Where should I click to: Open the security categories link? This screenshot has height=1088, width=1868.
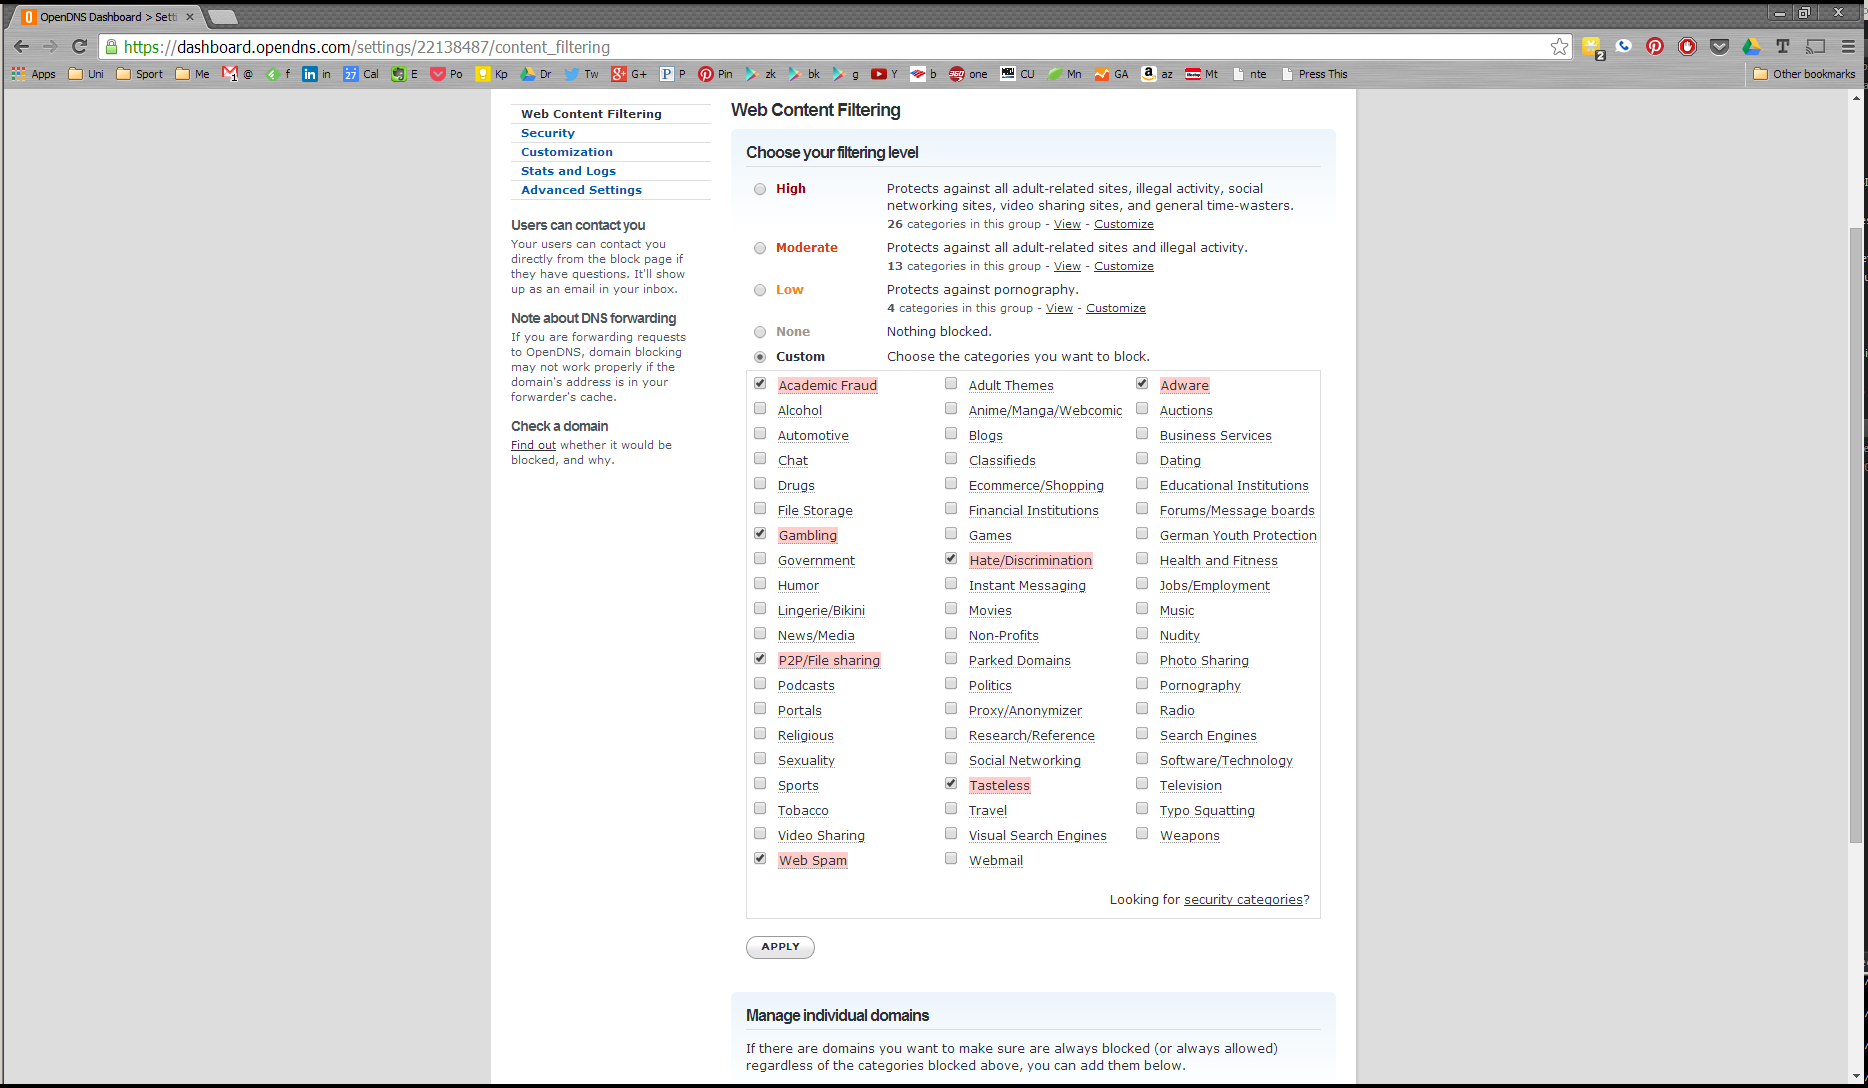pos(1243,900)
